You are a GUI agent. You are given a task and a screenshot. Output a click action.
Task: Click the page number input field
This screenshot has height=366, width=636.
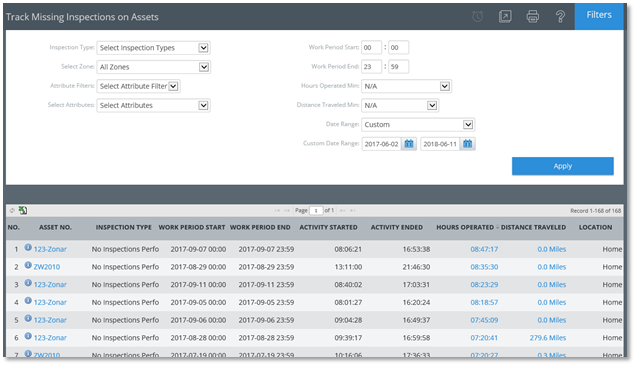point(316,211)
